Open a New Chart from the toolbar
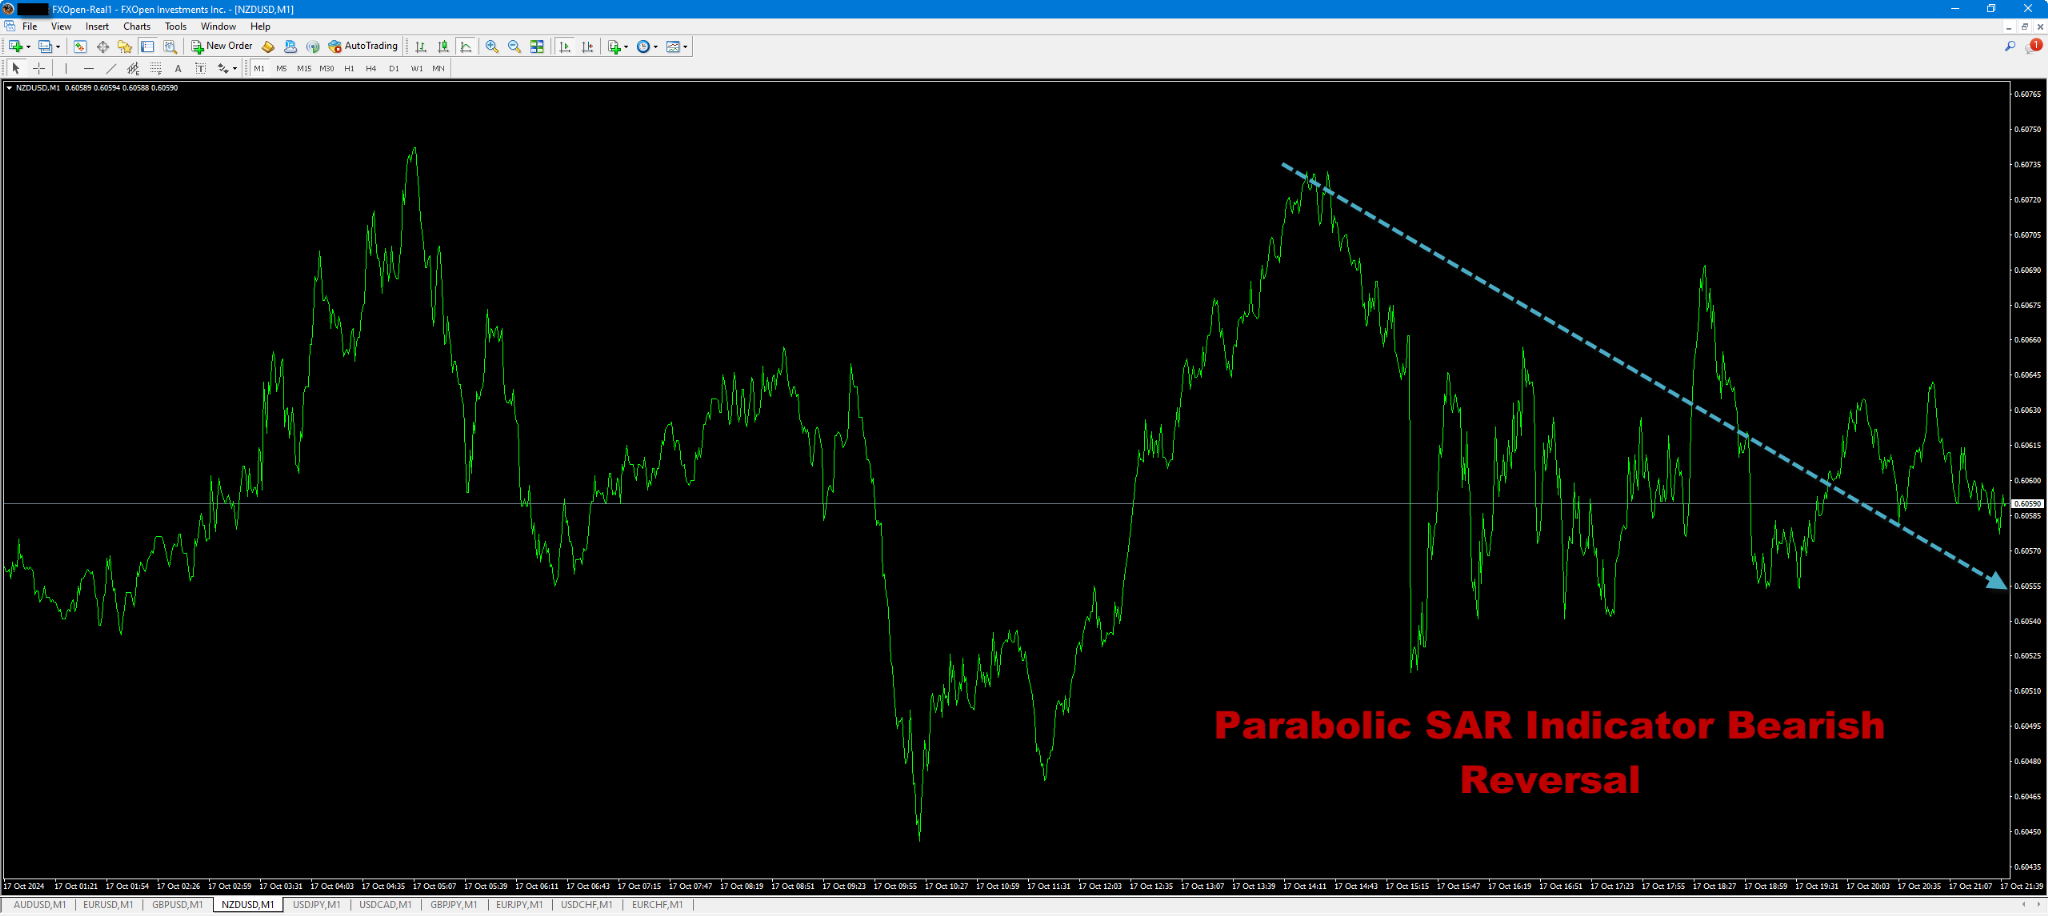The height and width of the screenshot is (916, 2048). (x=16, y=46)
